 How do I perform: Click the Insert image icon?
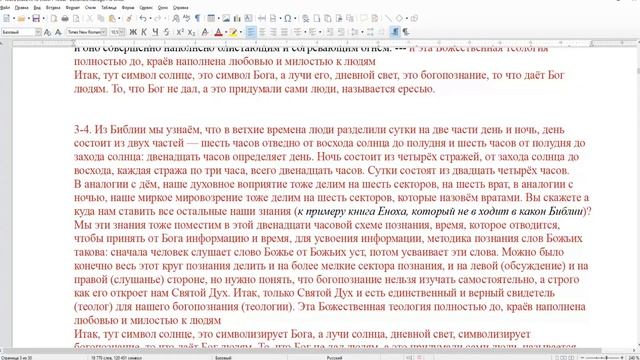pyautogui.click(x=226, y=18)
